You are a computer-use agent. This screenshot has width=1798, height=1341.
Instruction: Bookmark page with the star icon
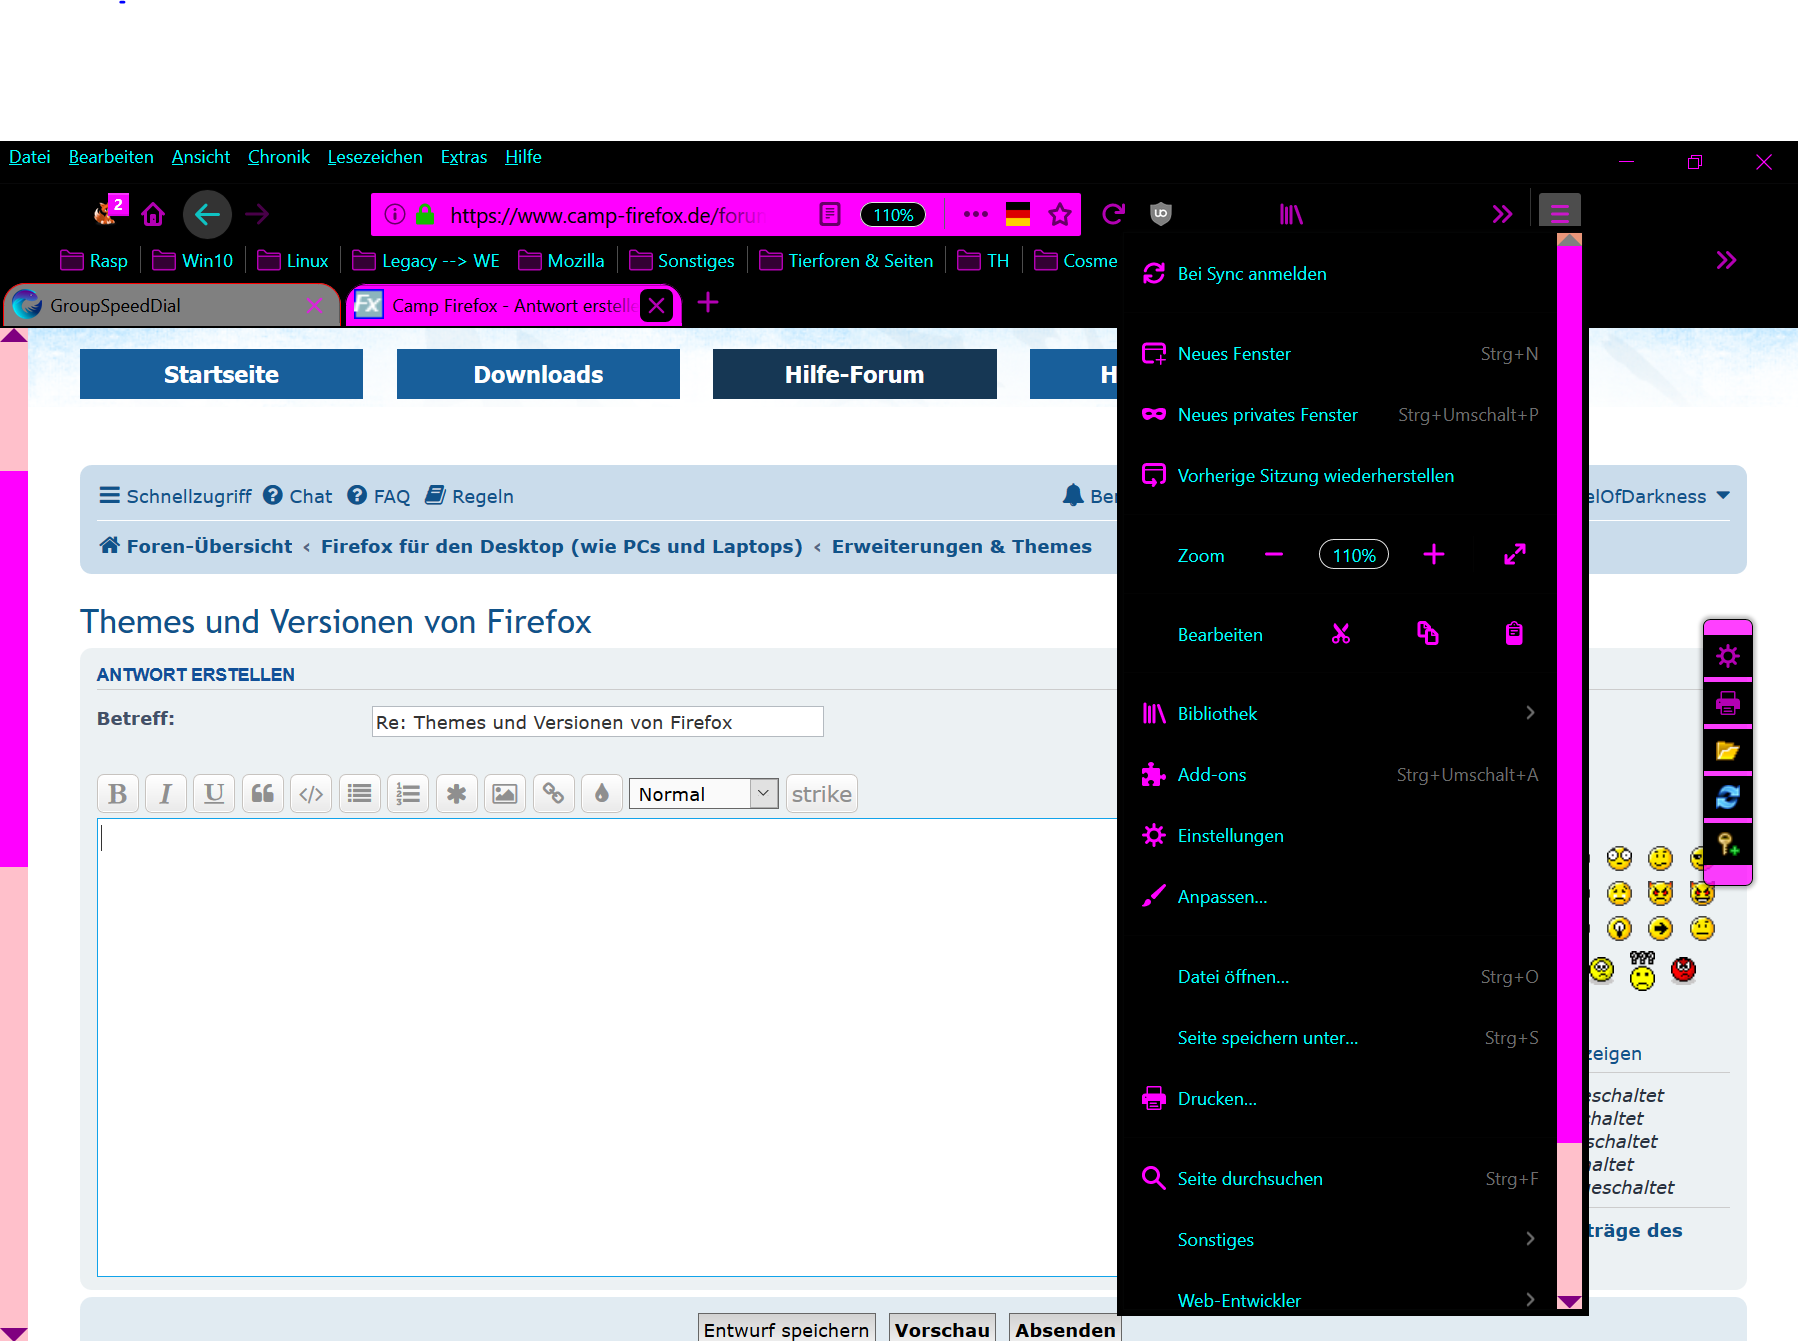[1060, 214]
